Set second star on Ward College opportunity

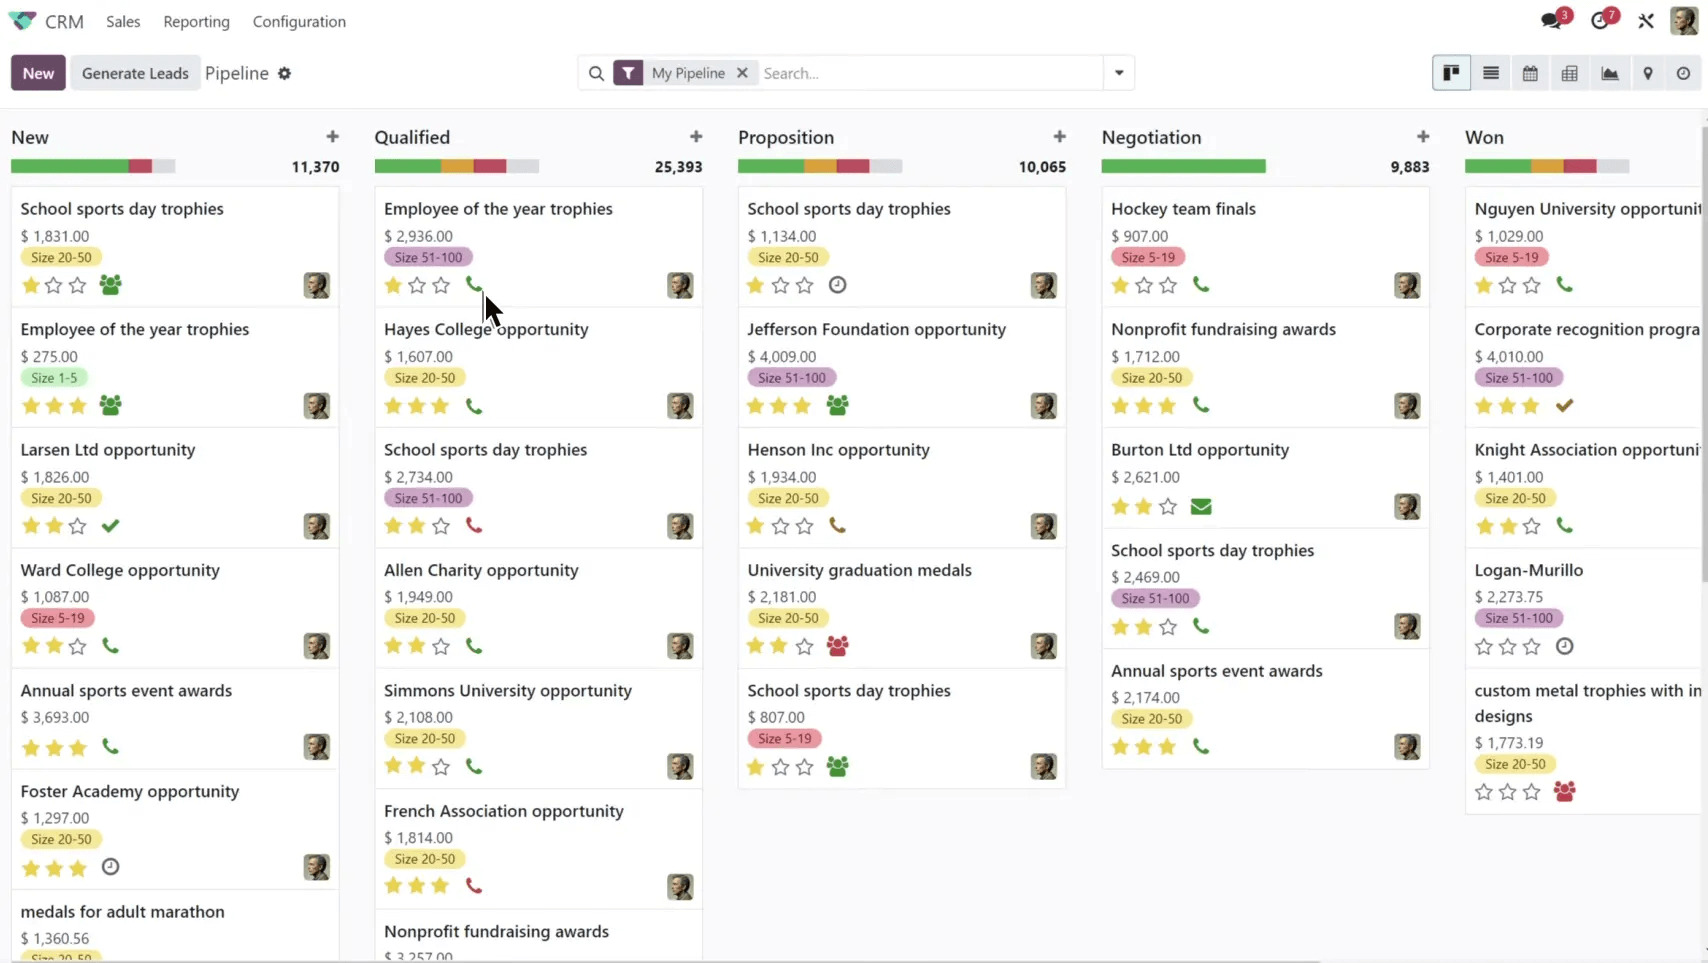[x=54, y=645]
